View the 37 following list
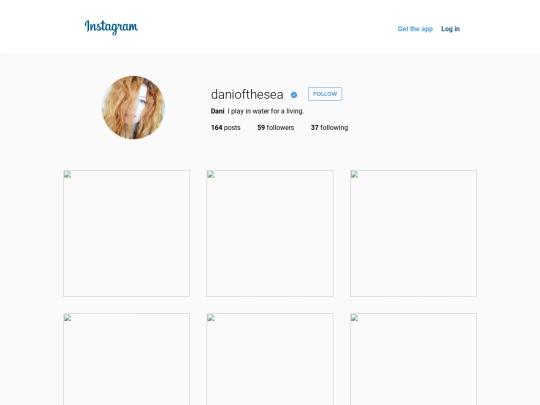This screenshot has width=540, height=405. 329,127
